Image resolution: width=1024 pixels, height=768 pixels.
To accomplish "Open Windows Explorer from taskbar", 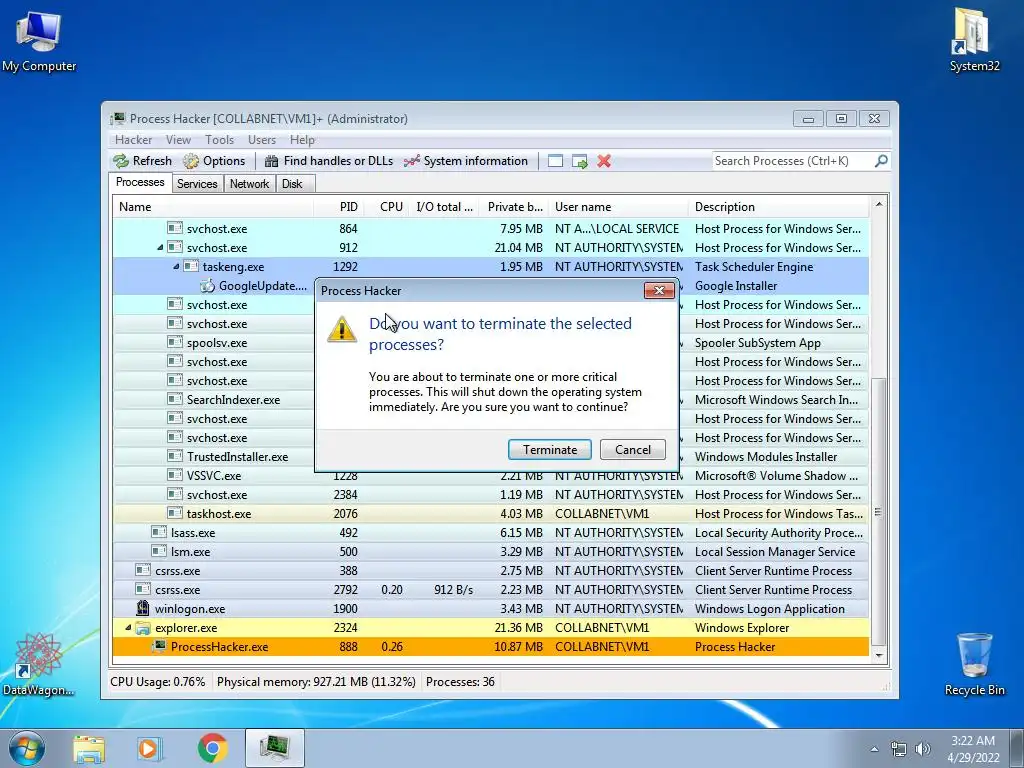I will (89, 749).
